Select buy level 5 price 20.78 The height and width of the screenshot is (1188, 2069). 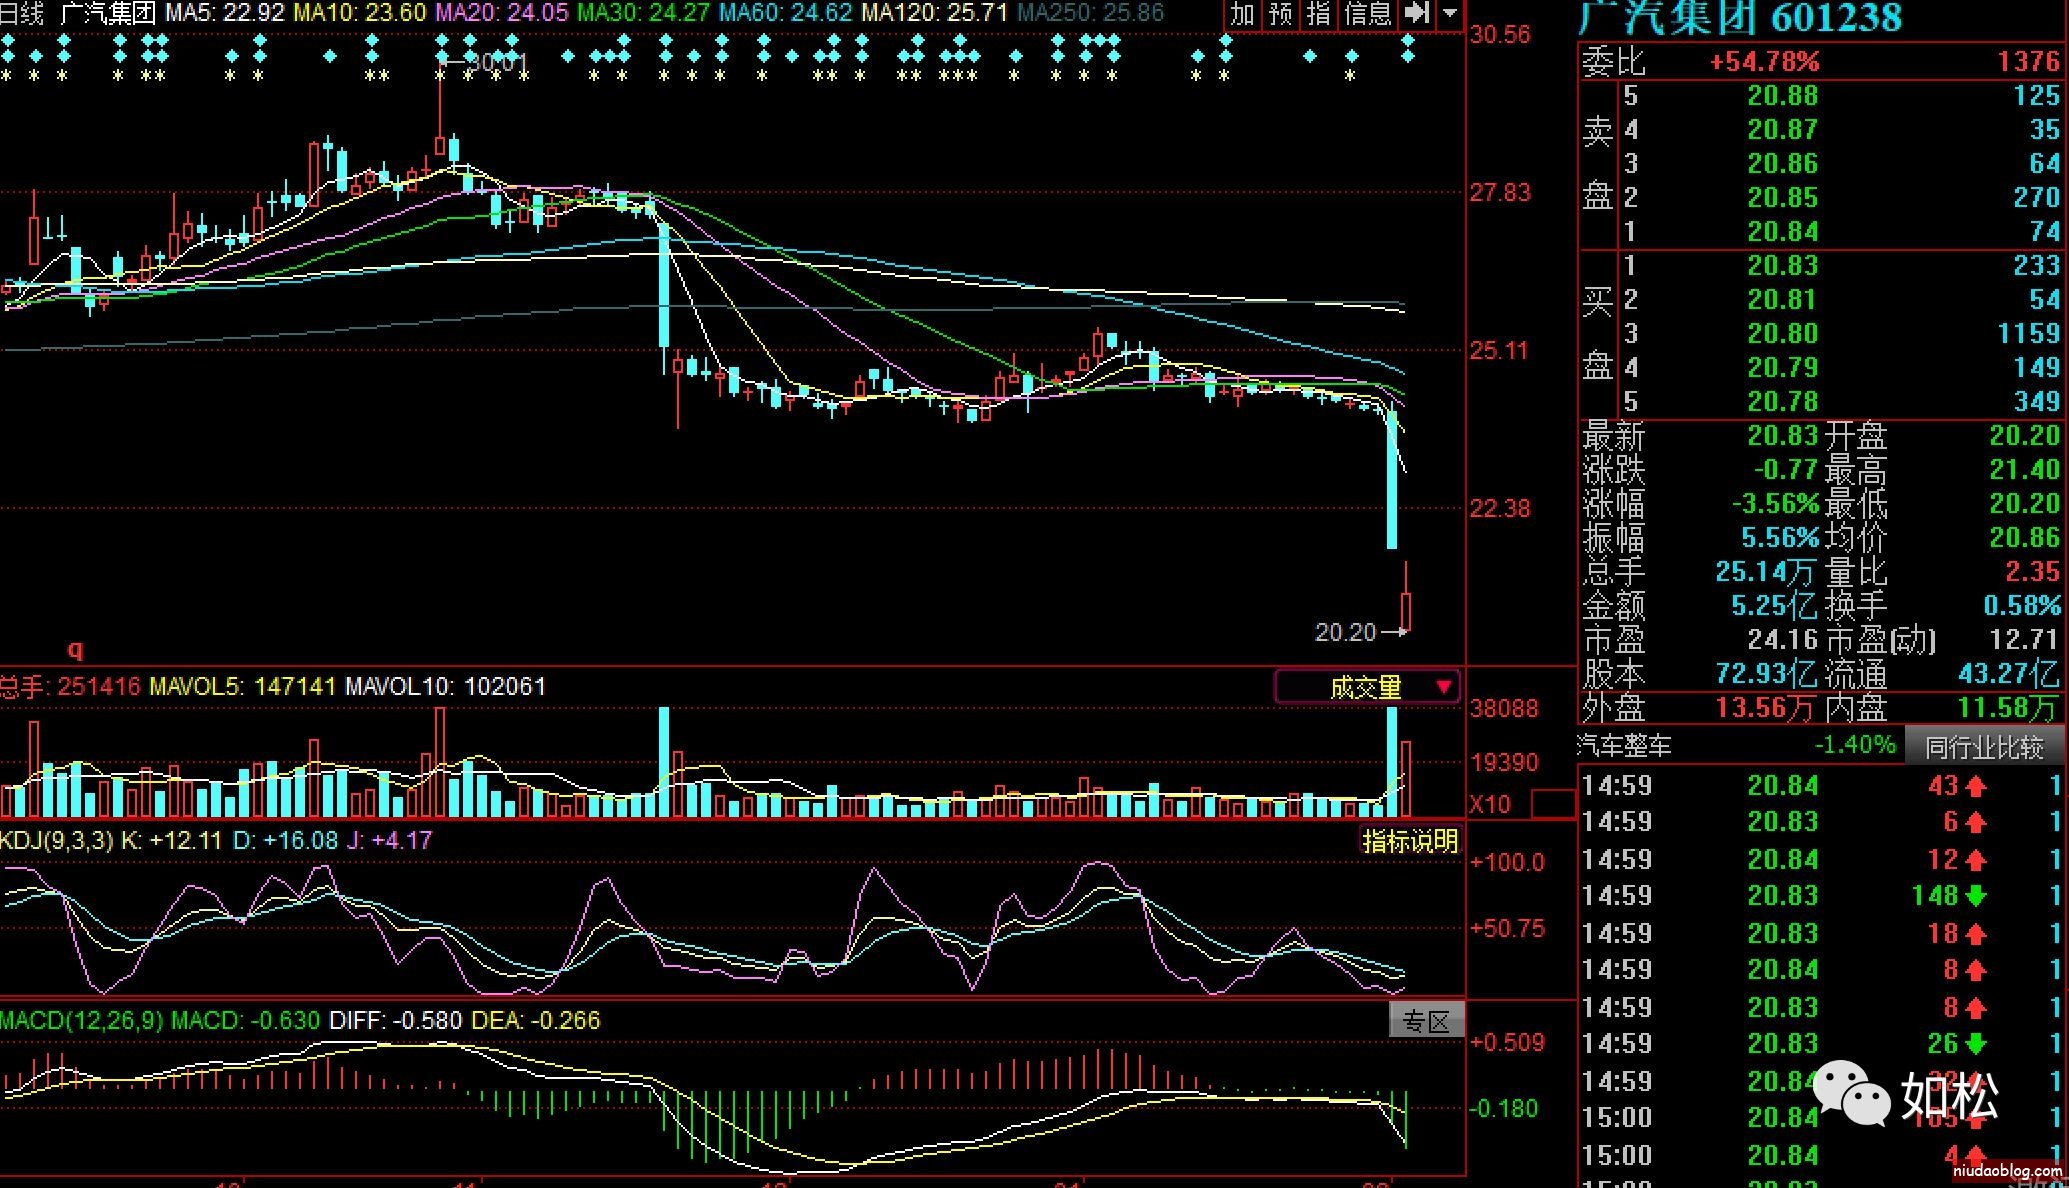1782,402
